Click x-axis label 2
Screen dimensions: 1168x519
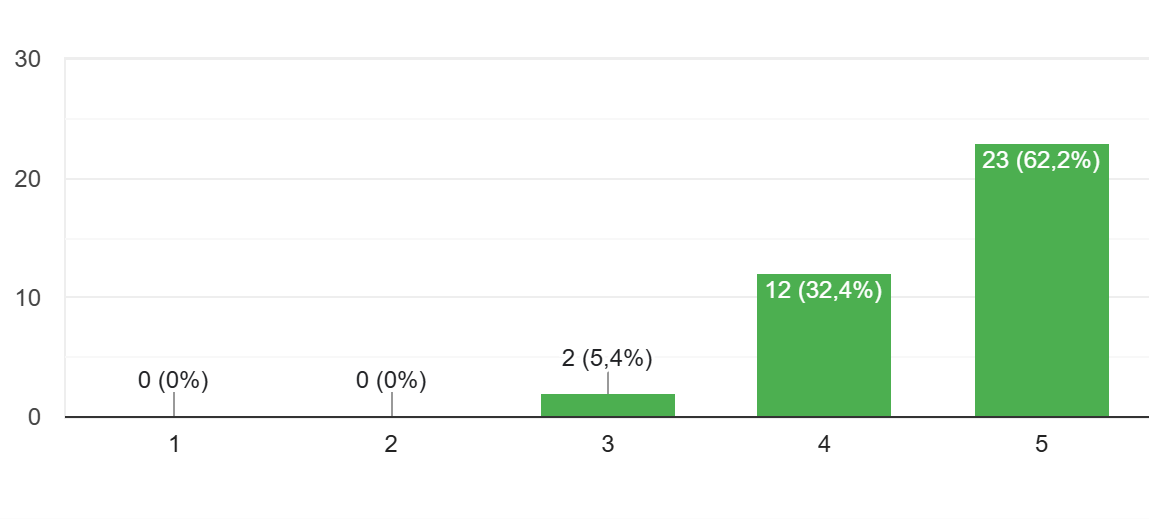pos(391,445)
